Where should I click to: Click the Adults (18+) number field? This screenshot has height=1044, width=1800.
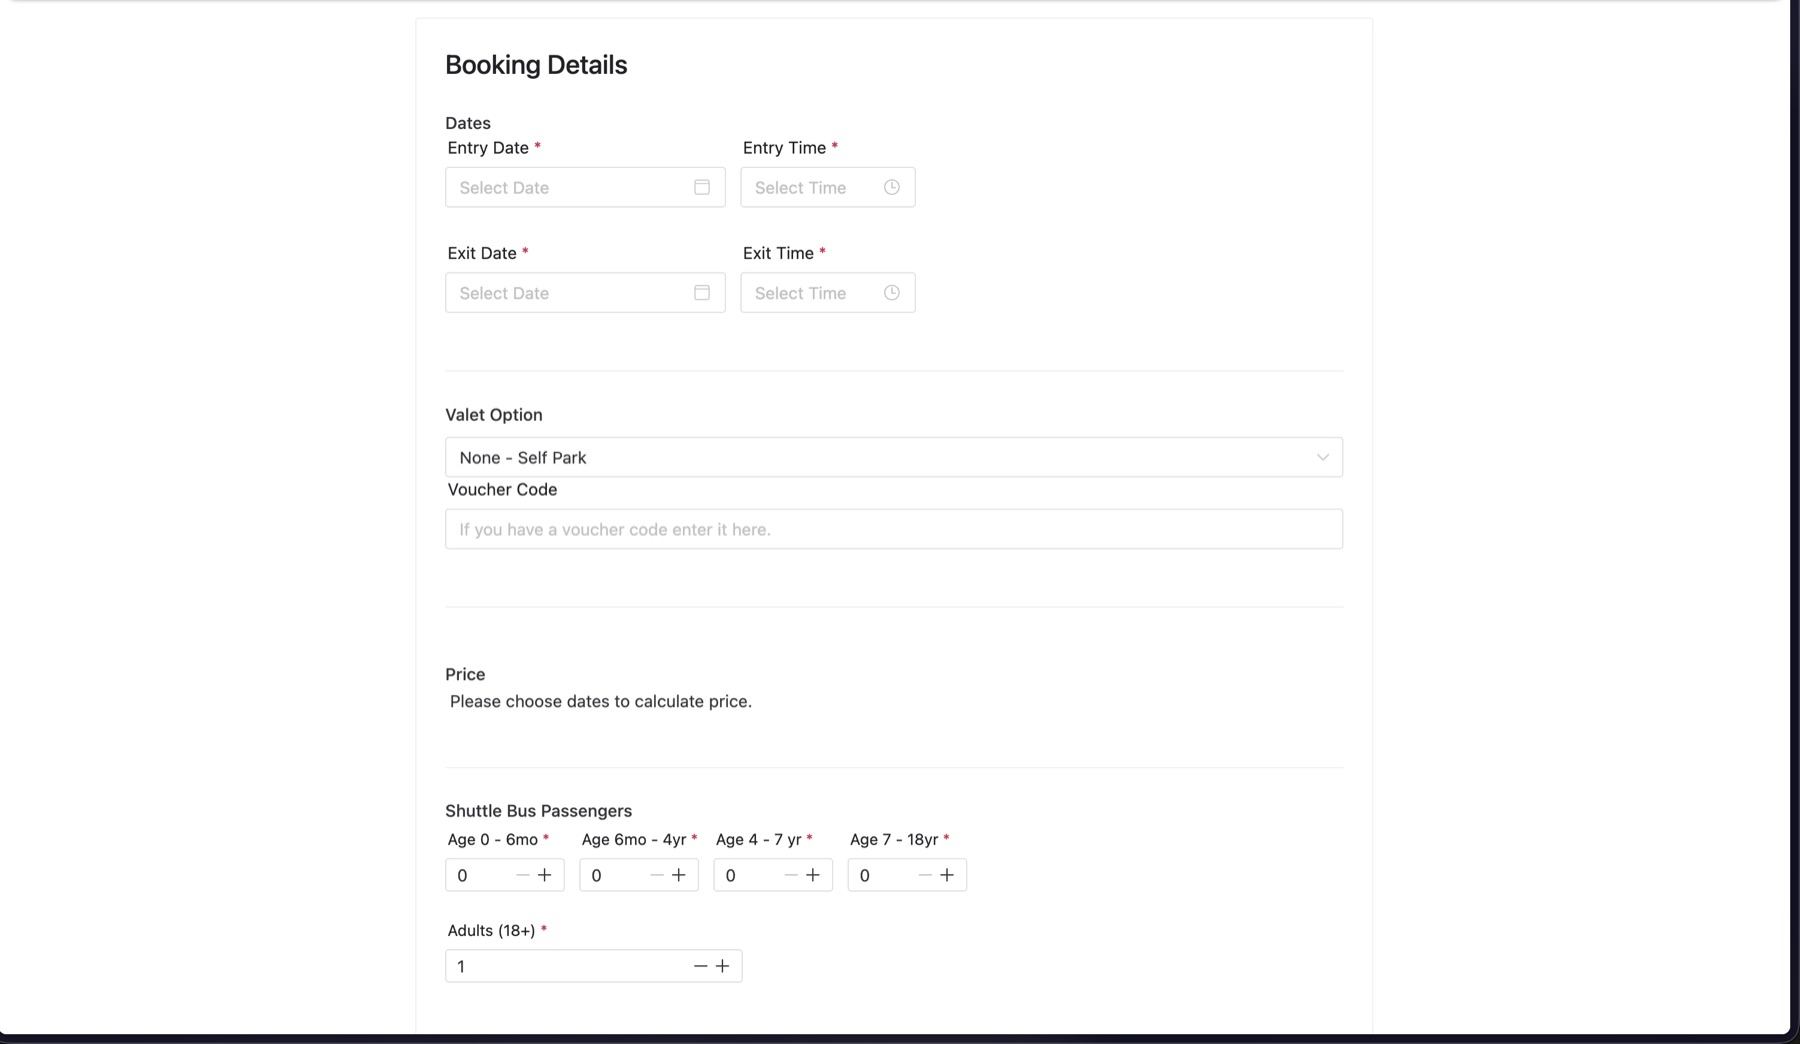pos(594,966)
